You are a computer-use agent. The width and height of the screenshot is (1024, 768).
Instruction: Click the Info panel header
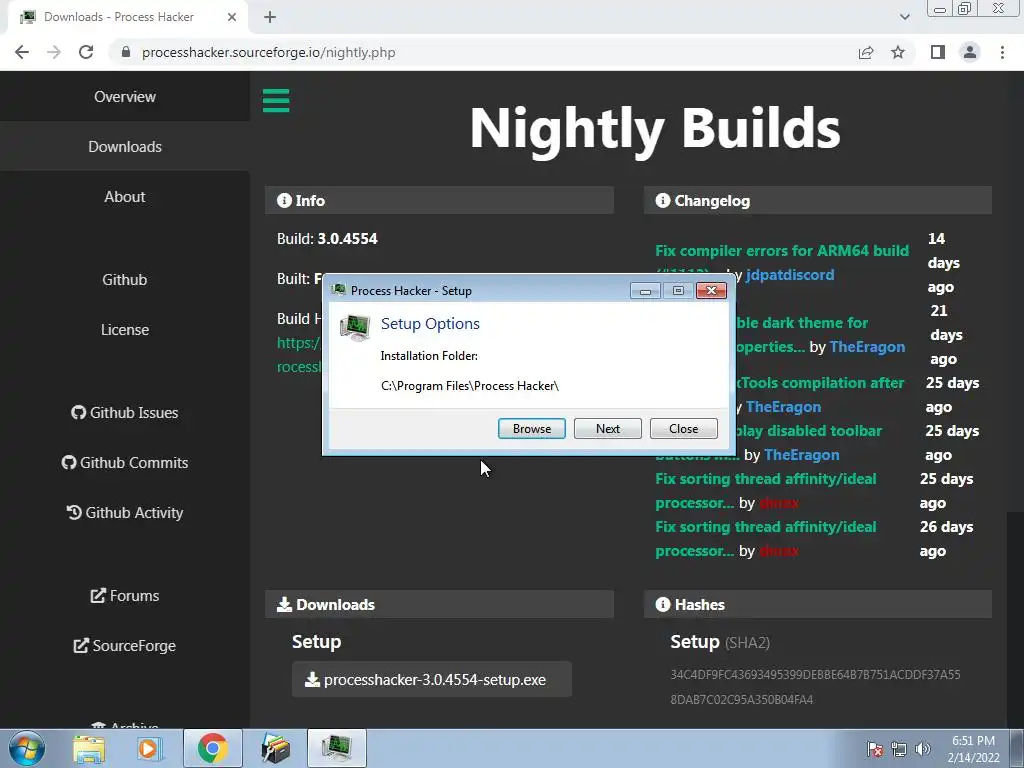pyautogui.click(x=440, y=200)
